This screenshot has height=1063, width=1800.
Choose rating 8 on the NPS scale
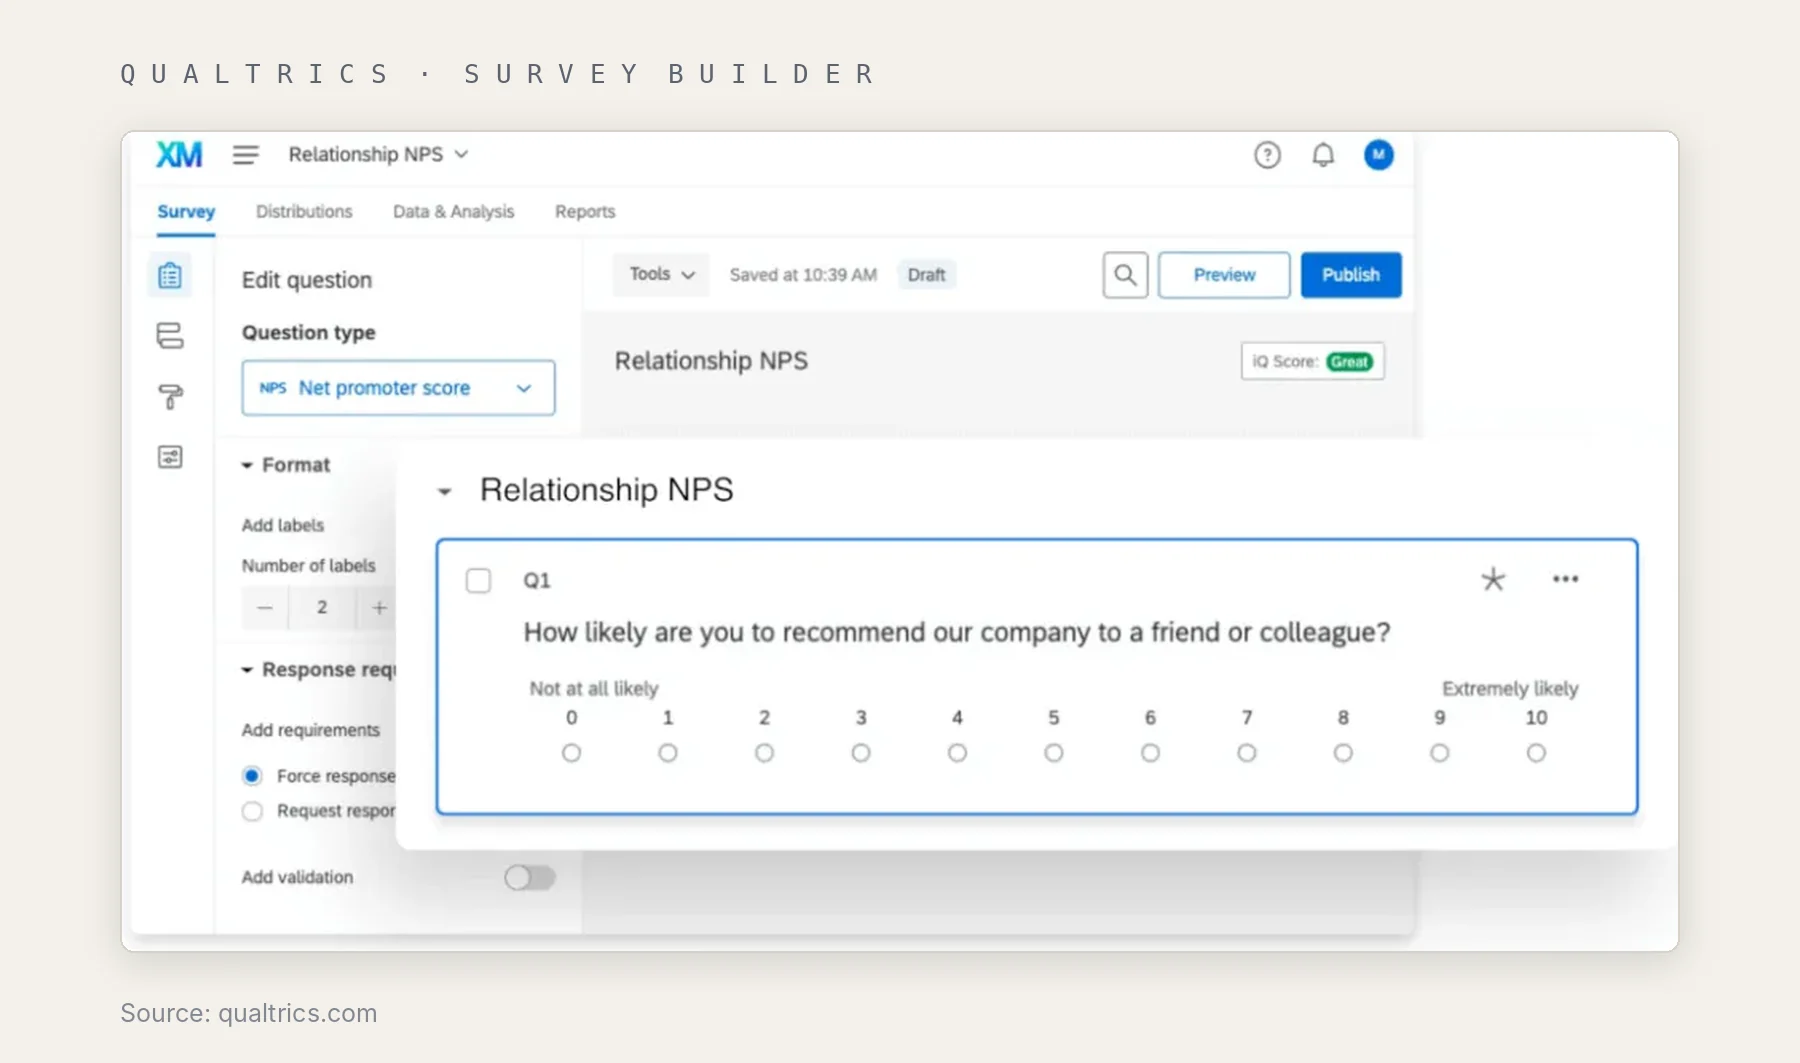tap(1343, 753)
